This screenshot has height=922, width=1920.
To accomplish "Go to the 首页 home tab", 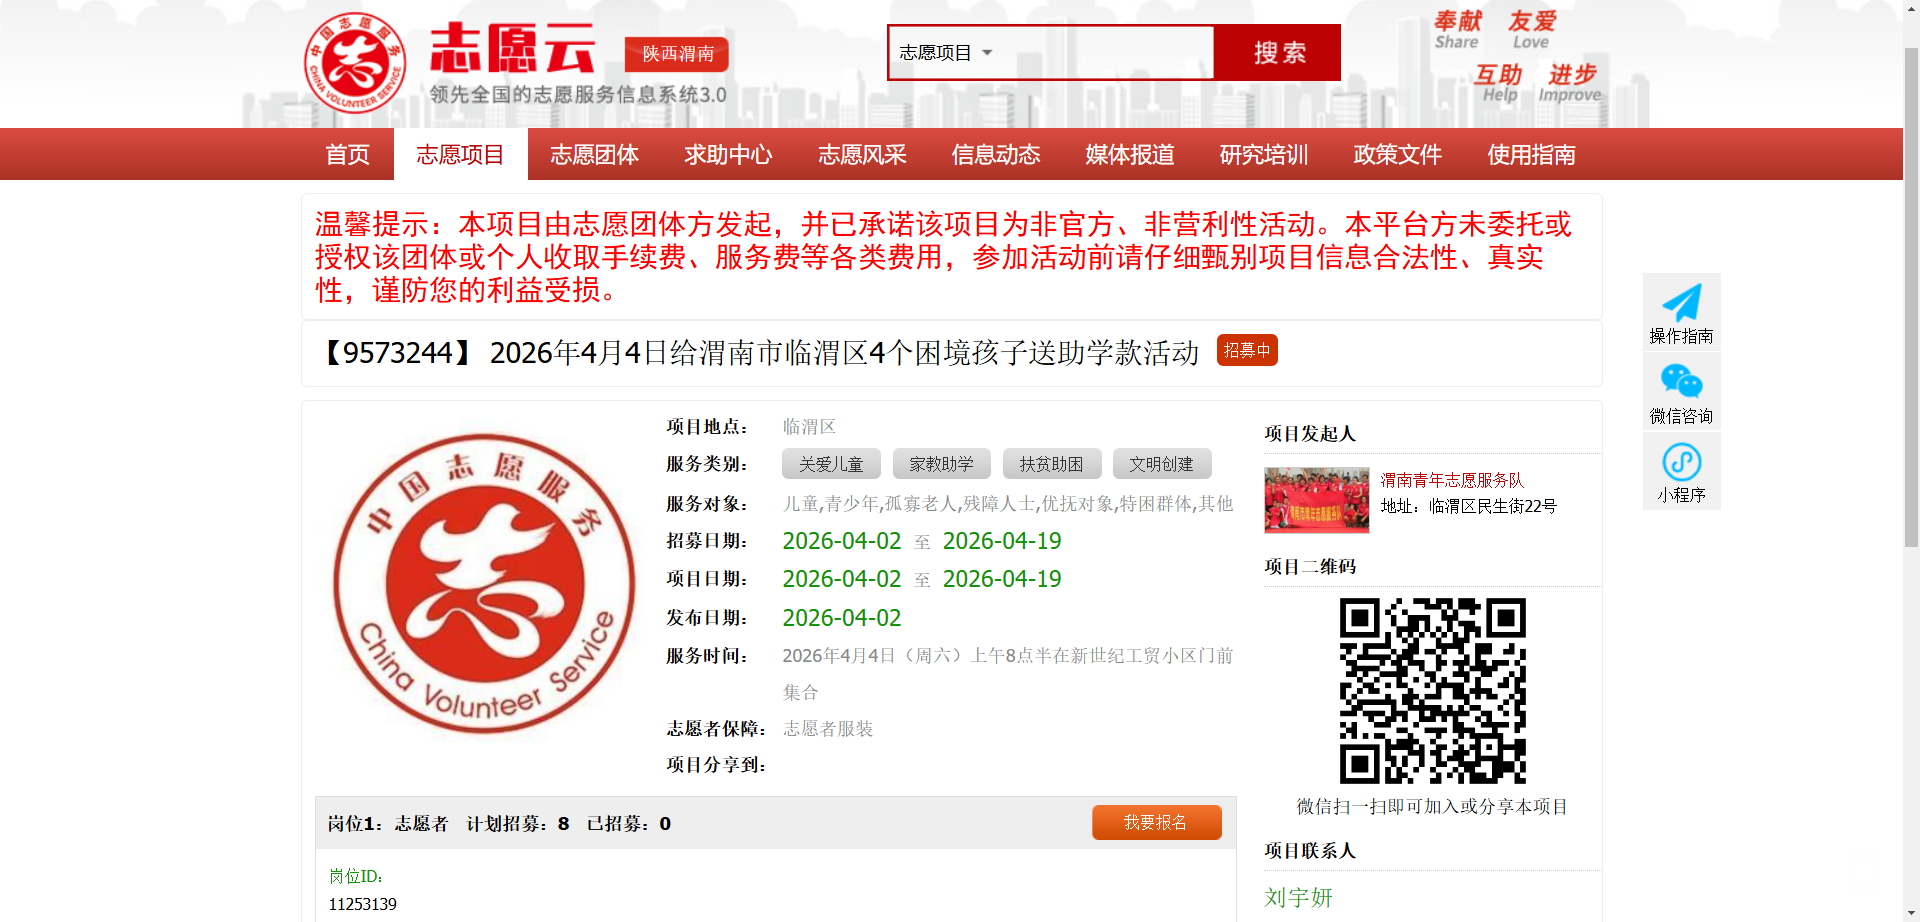I will (347, 155).
